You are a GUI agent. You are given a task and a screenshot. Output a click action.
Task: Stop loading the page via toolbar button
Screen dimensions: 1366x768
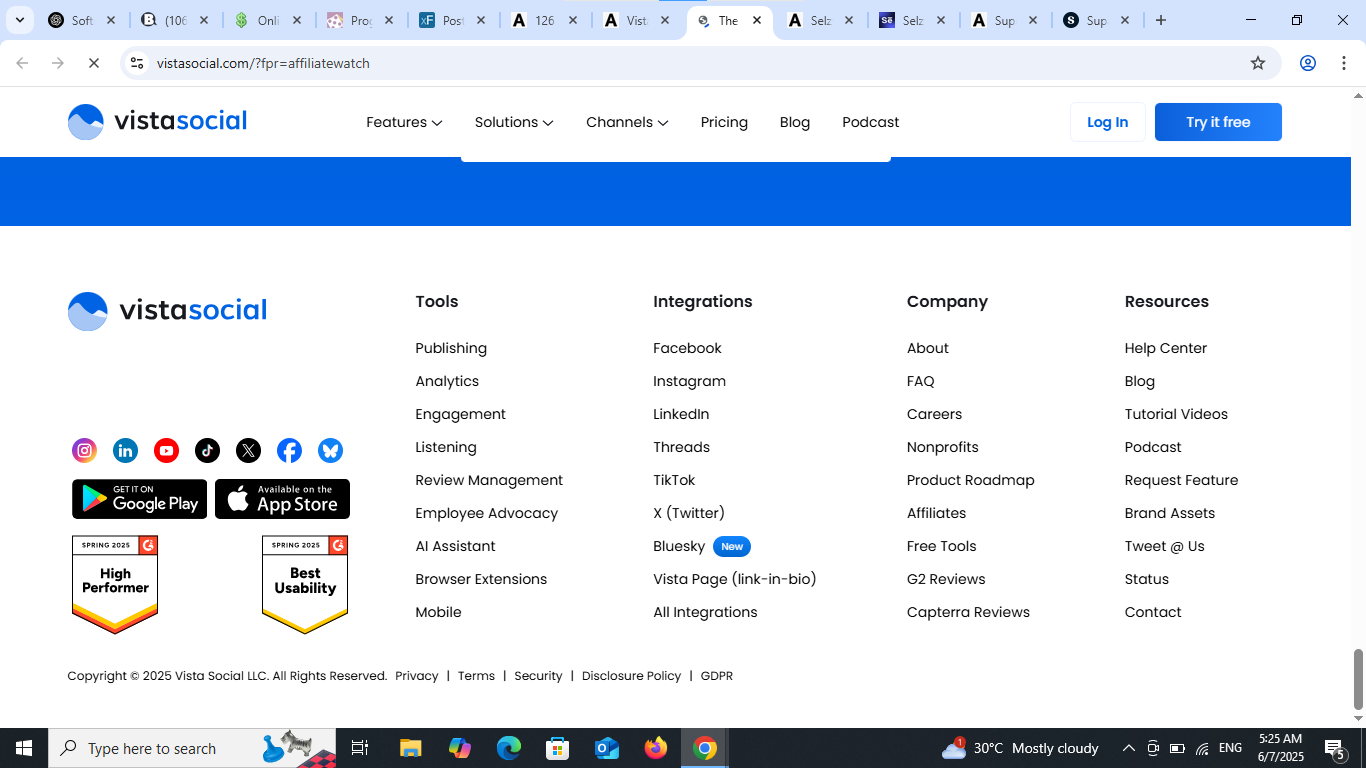click(93, 63)
